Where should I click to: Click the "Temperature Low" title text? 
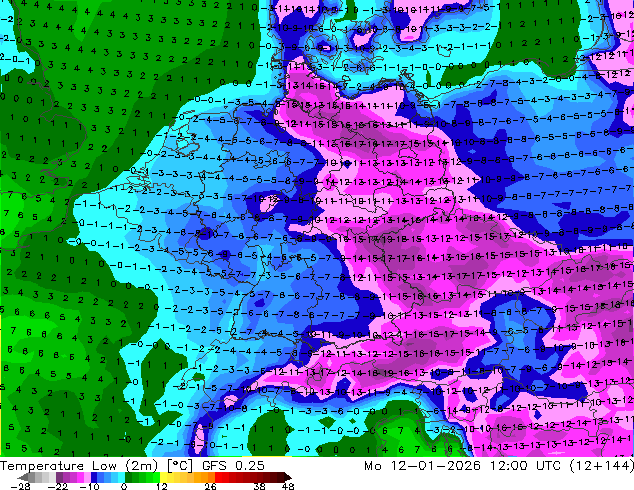click(x=58, y=466)
